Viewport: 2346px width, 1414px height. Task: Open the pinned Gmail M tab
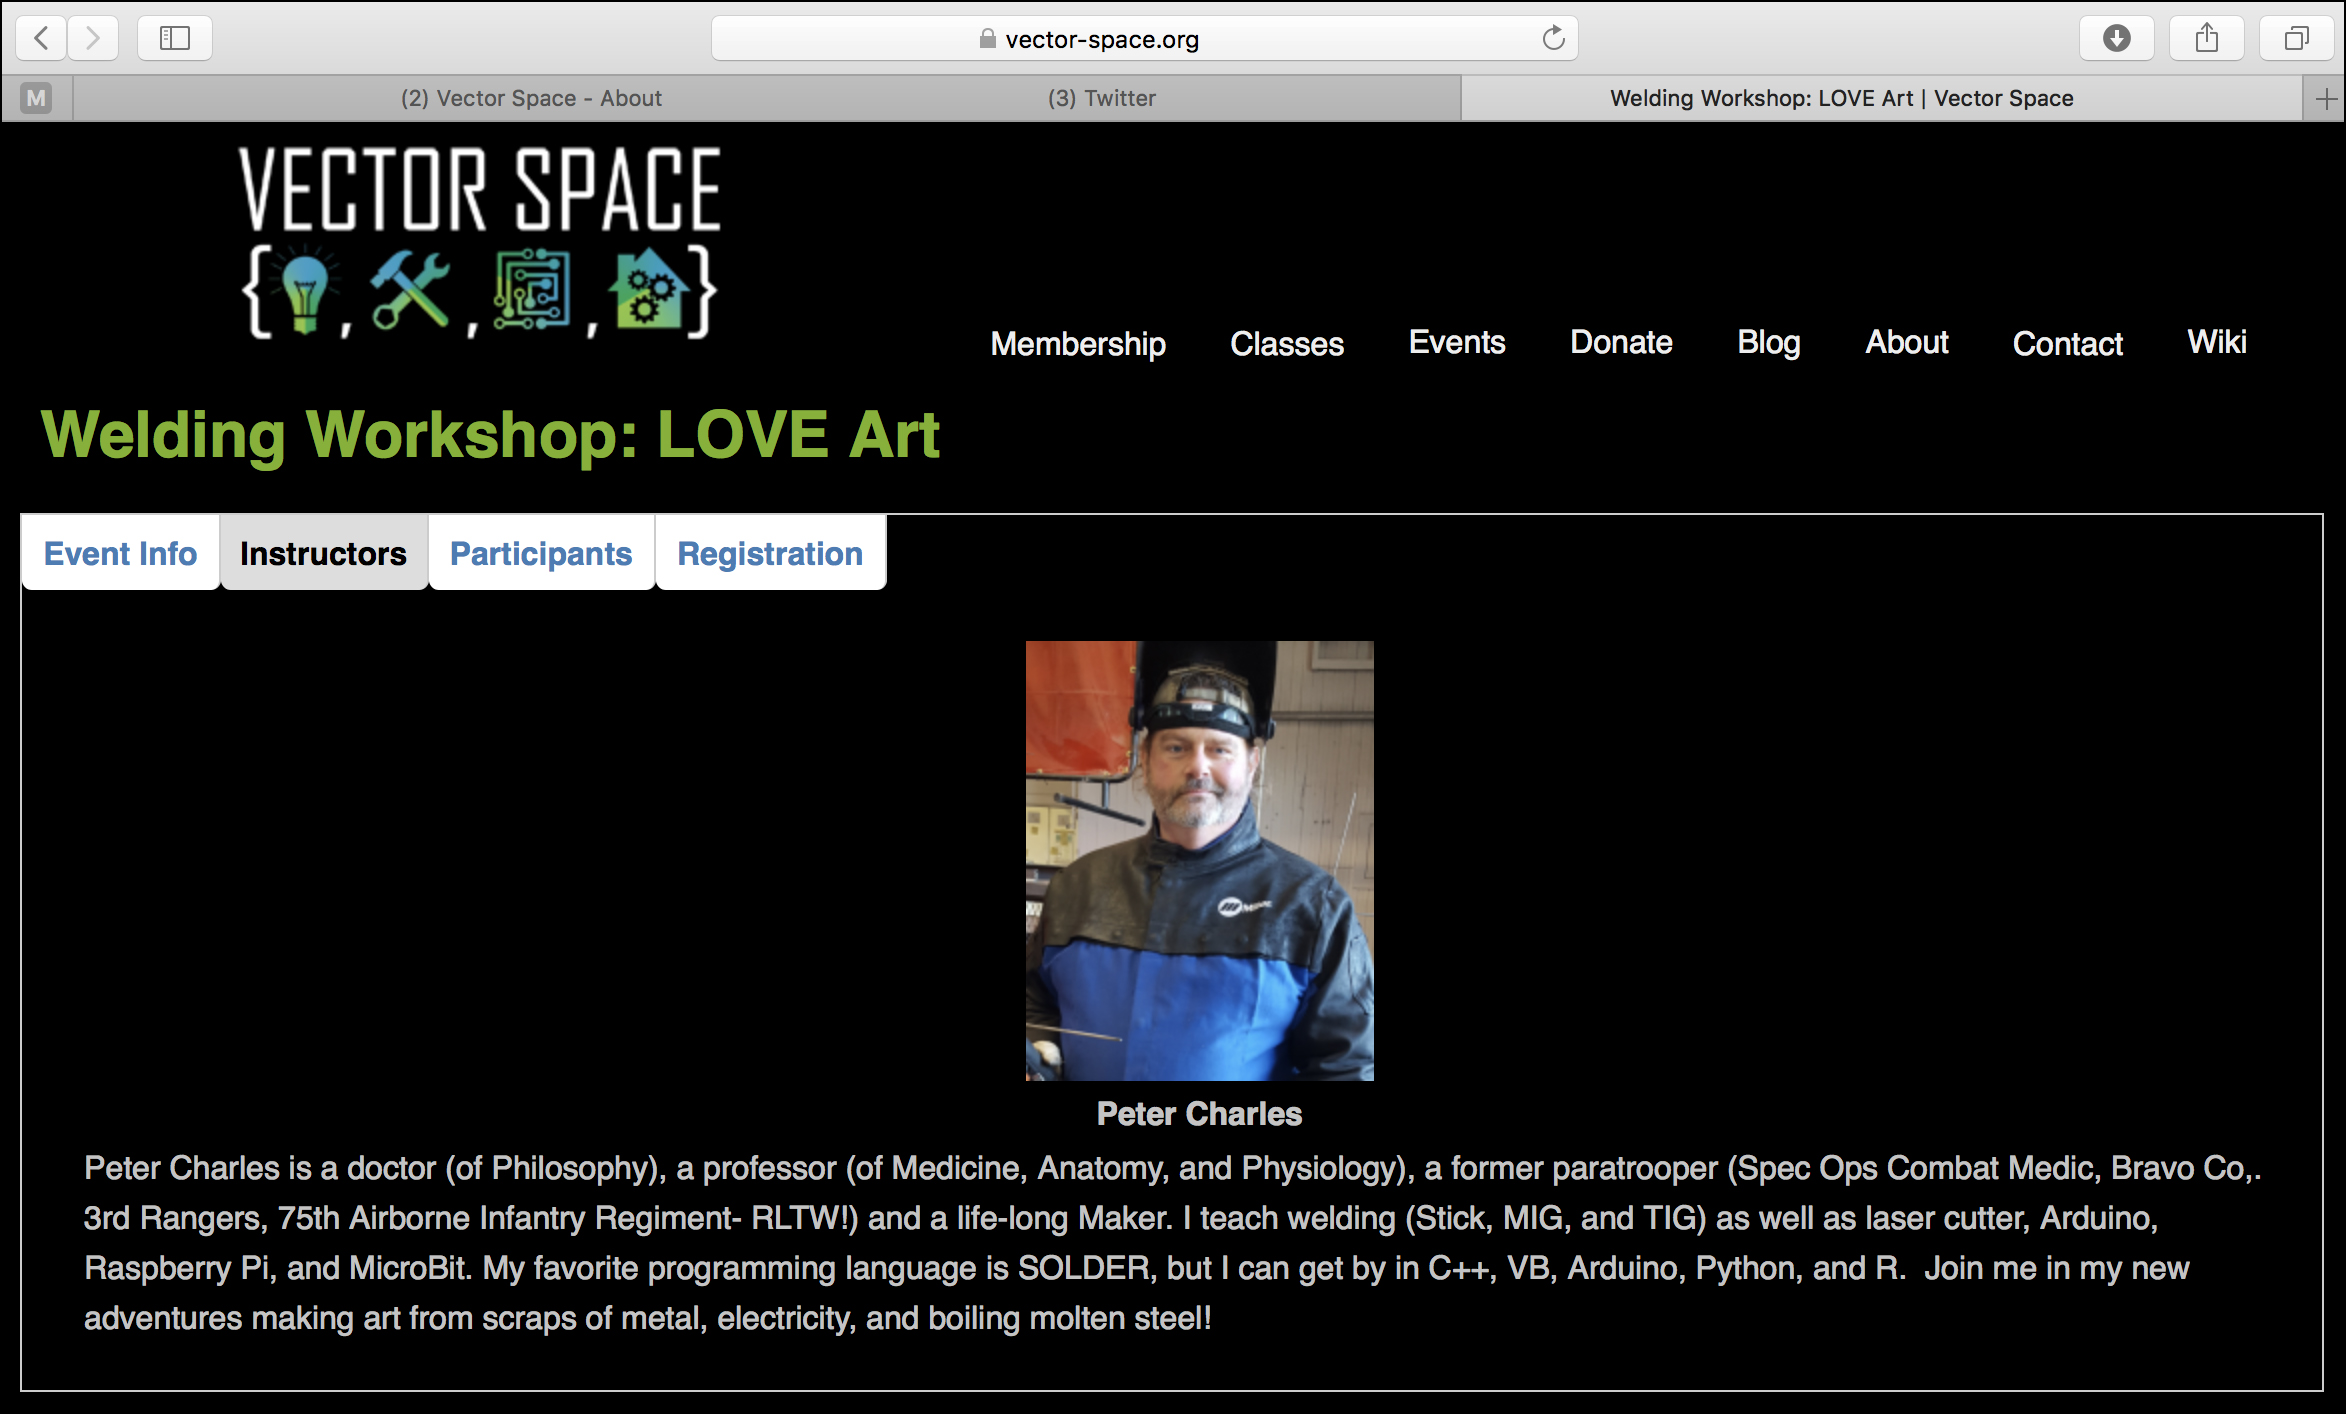(x=36, y=98)
